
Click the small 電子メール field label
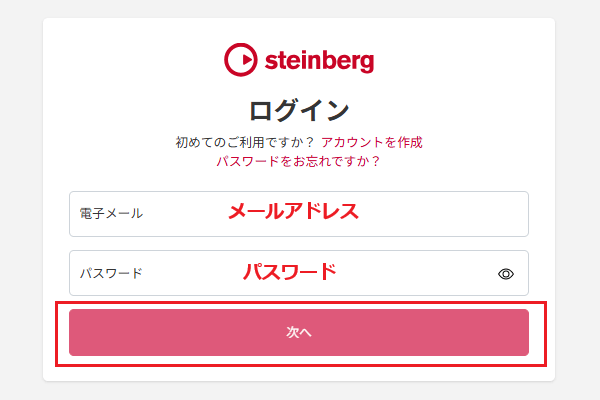pyautogui.click(x=111, y=213)
